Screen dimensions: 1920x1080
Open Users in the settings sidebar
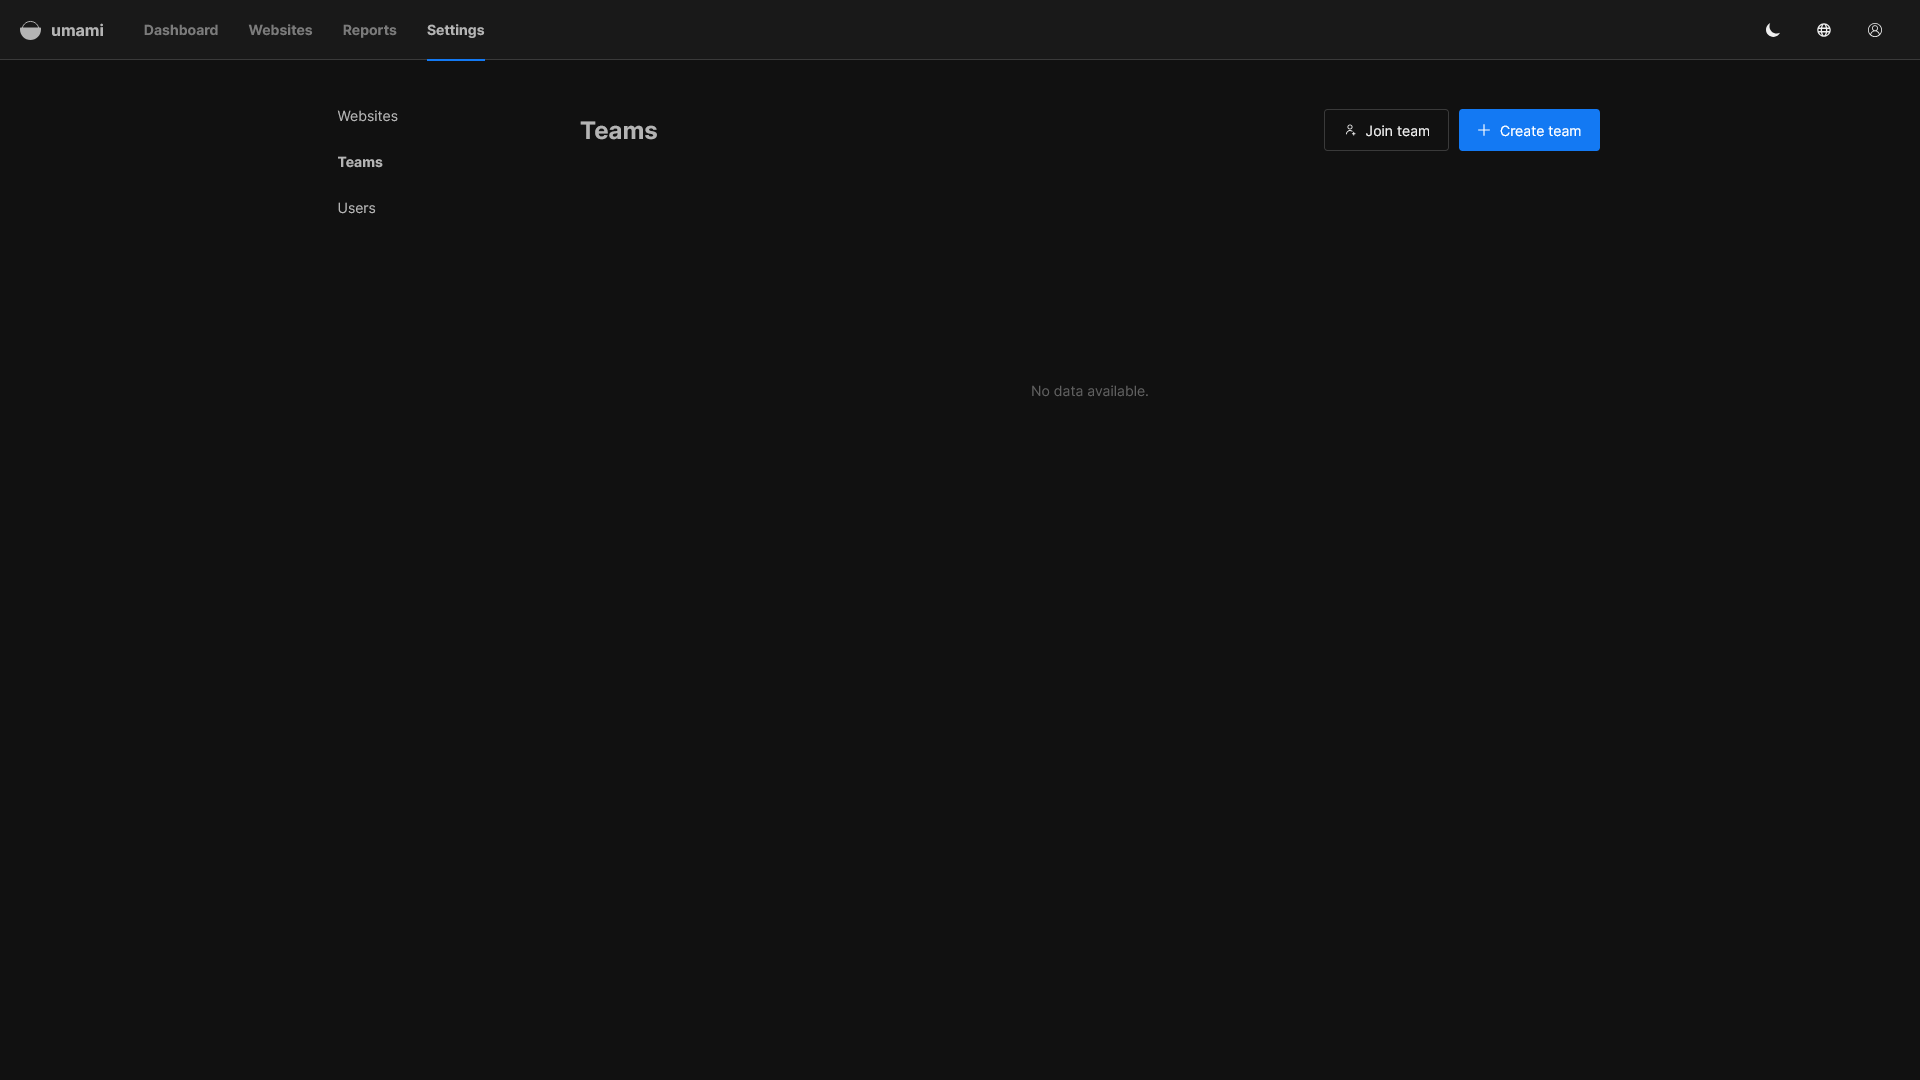coord(356,208)
